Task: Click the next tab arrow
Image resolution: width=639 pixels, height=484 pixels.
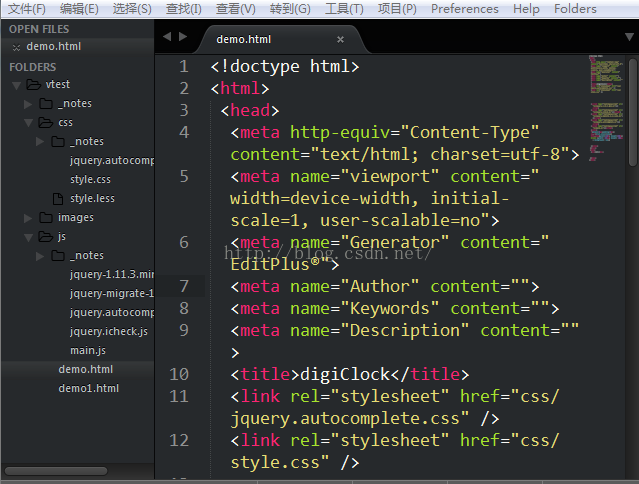Action: coord(182,38)
